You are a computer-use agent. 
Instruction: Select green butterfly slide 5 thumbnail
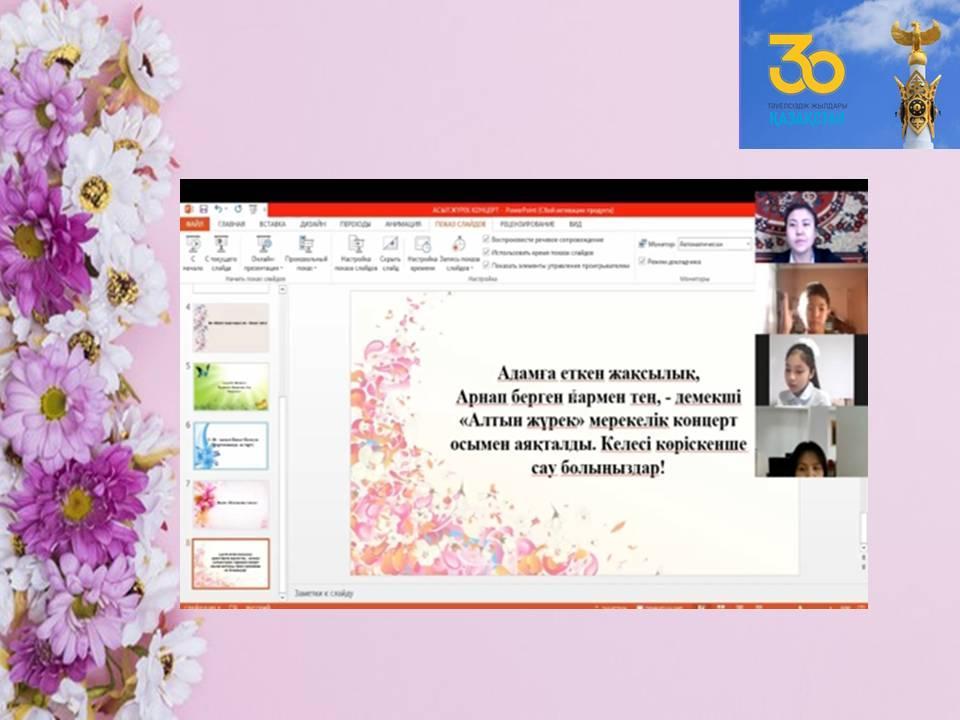click(231, 387)
